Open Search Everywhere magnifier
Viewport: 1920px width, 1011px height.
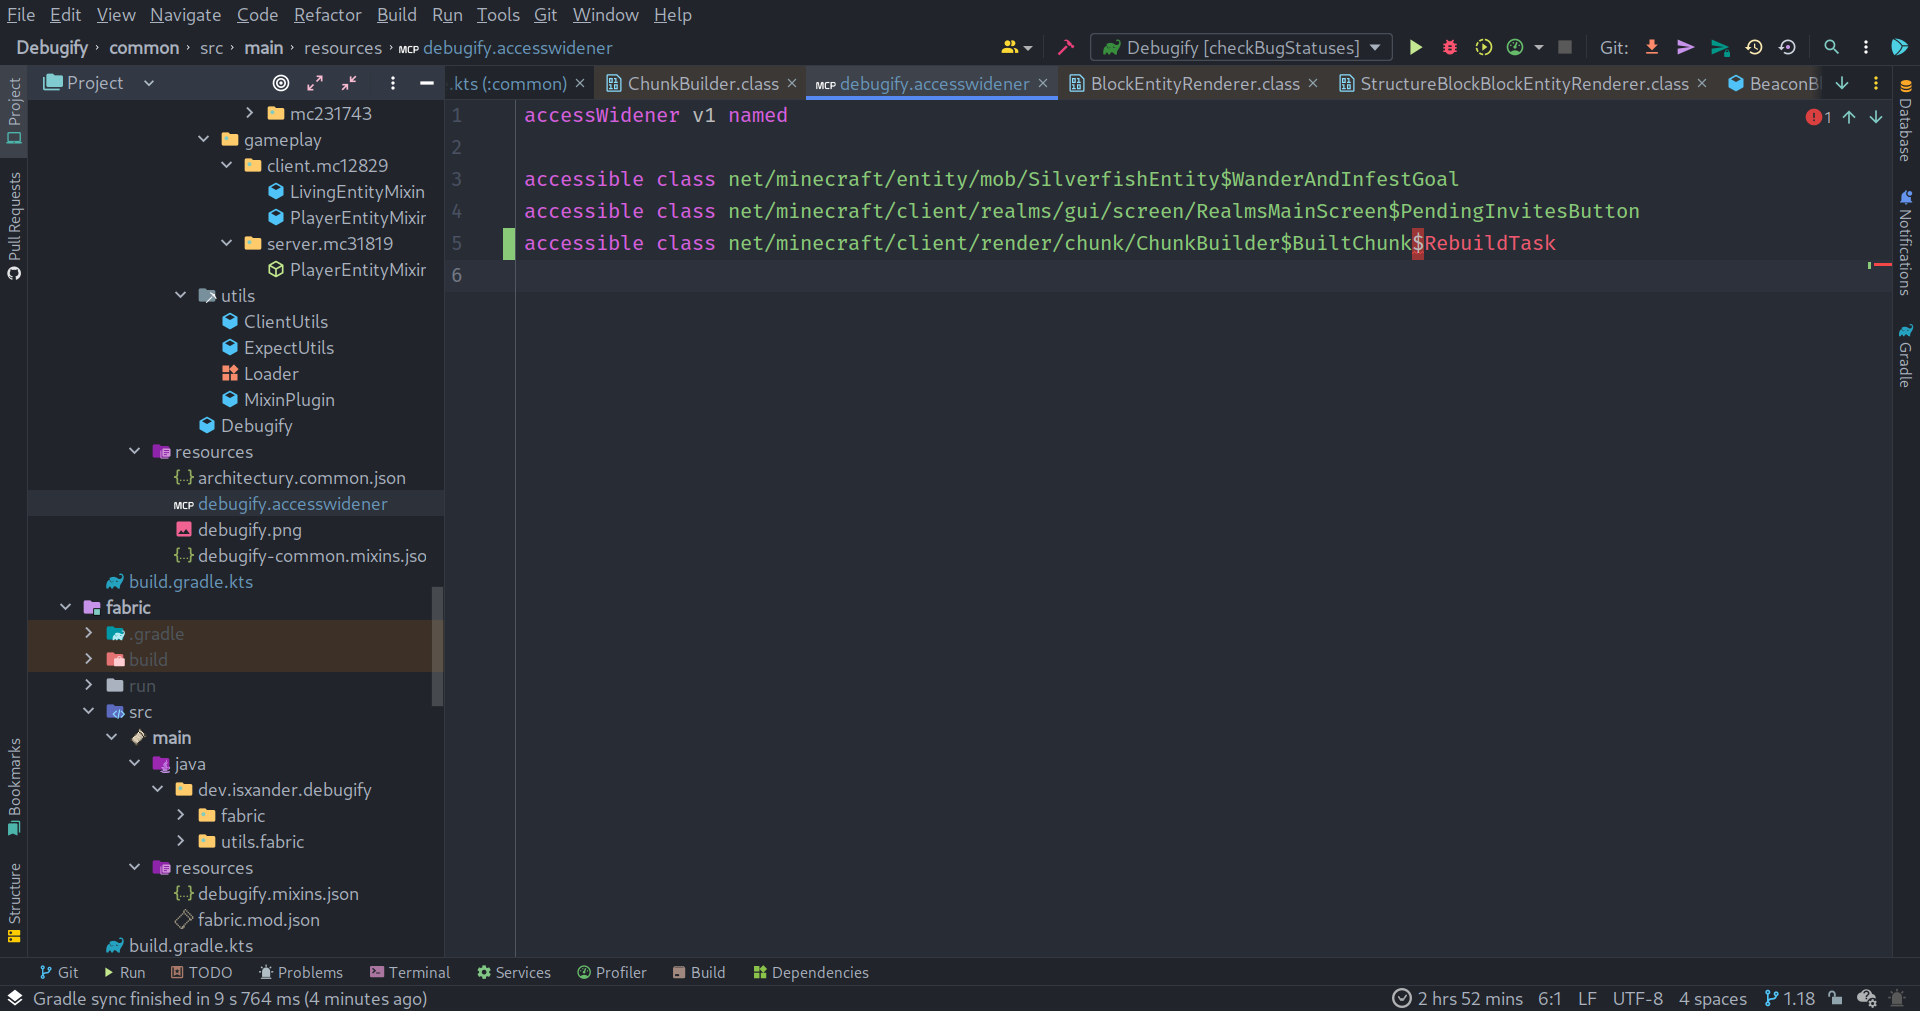1832,47
